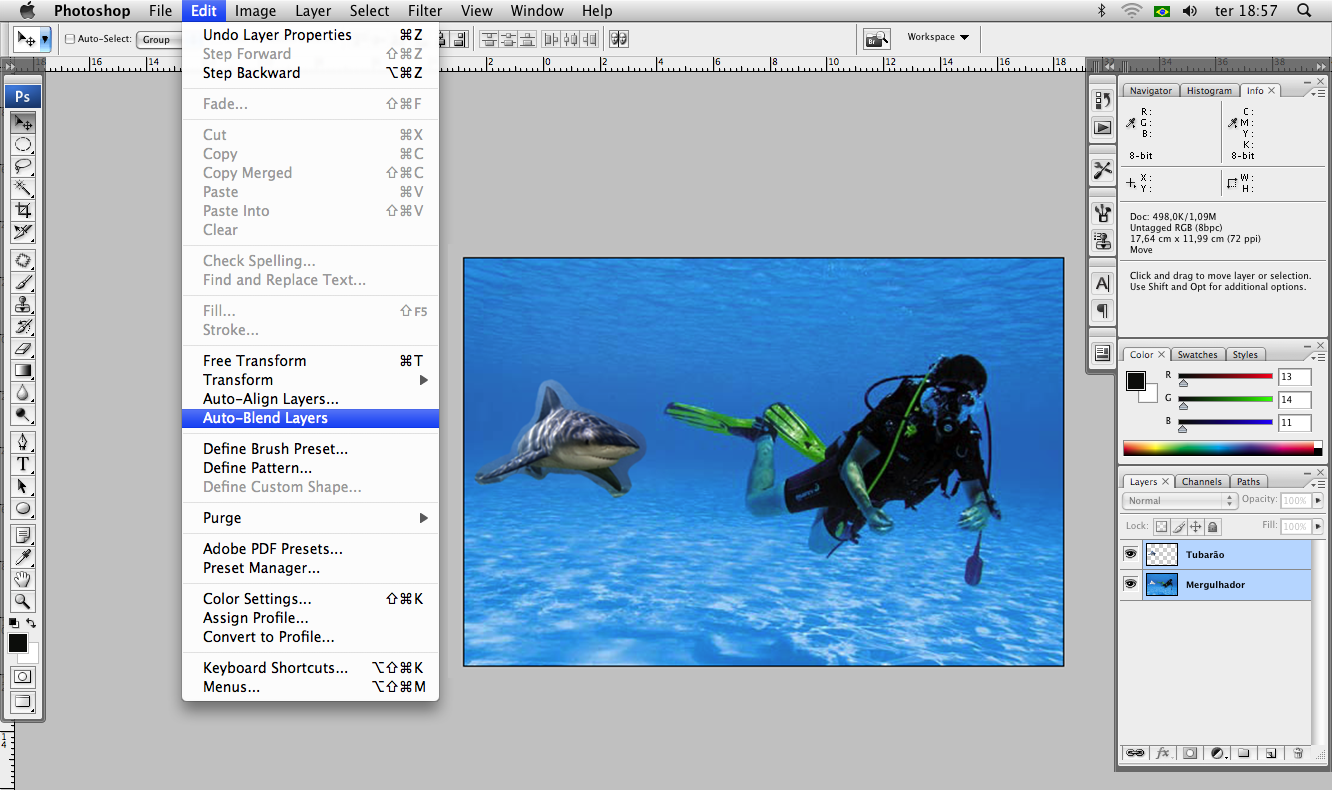Click the red value input field
Image resolution: width=1332 pixels, height=790 pixels.
coord(1293,377)
